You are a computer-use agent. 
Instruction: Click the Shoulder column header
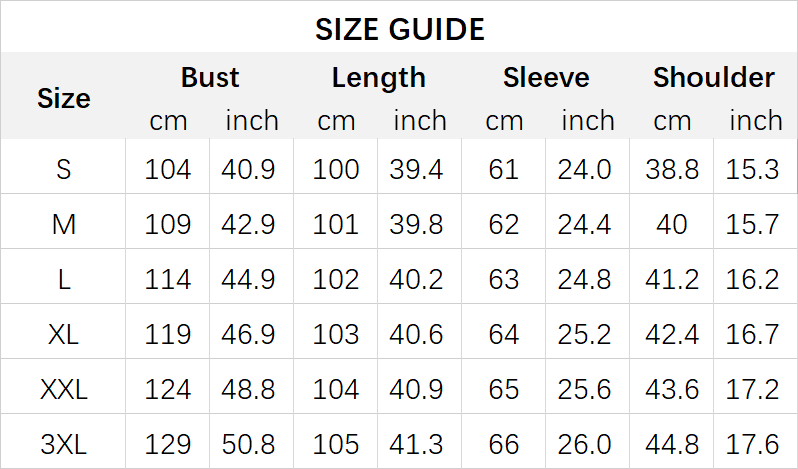(x=714, y=77)
